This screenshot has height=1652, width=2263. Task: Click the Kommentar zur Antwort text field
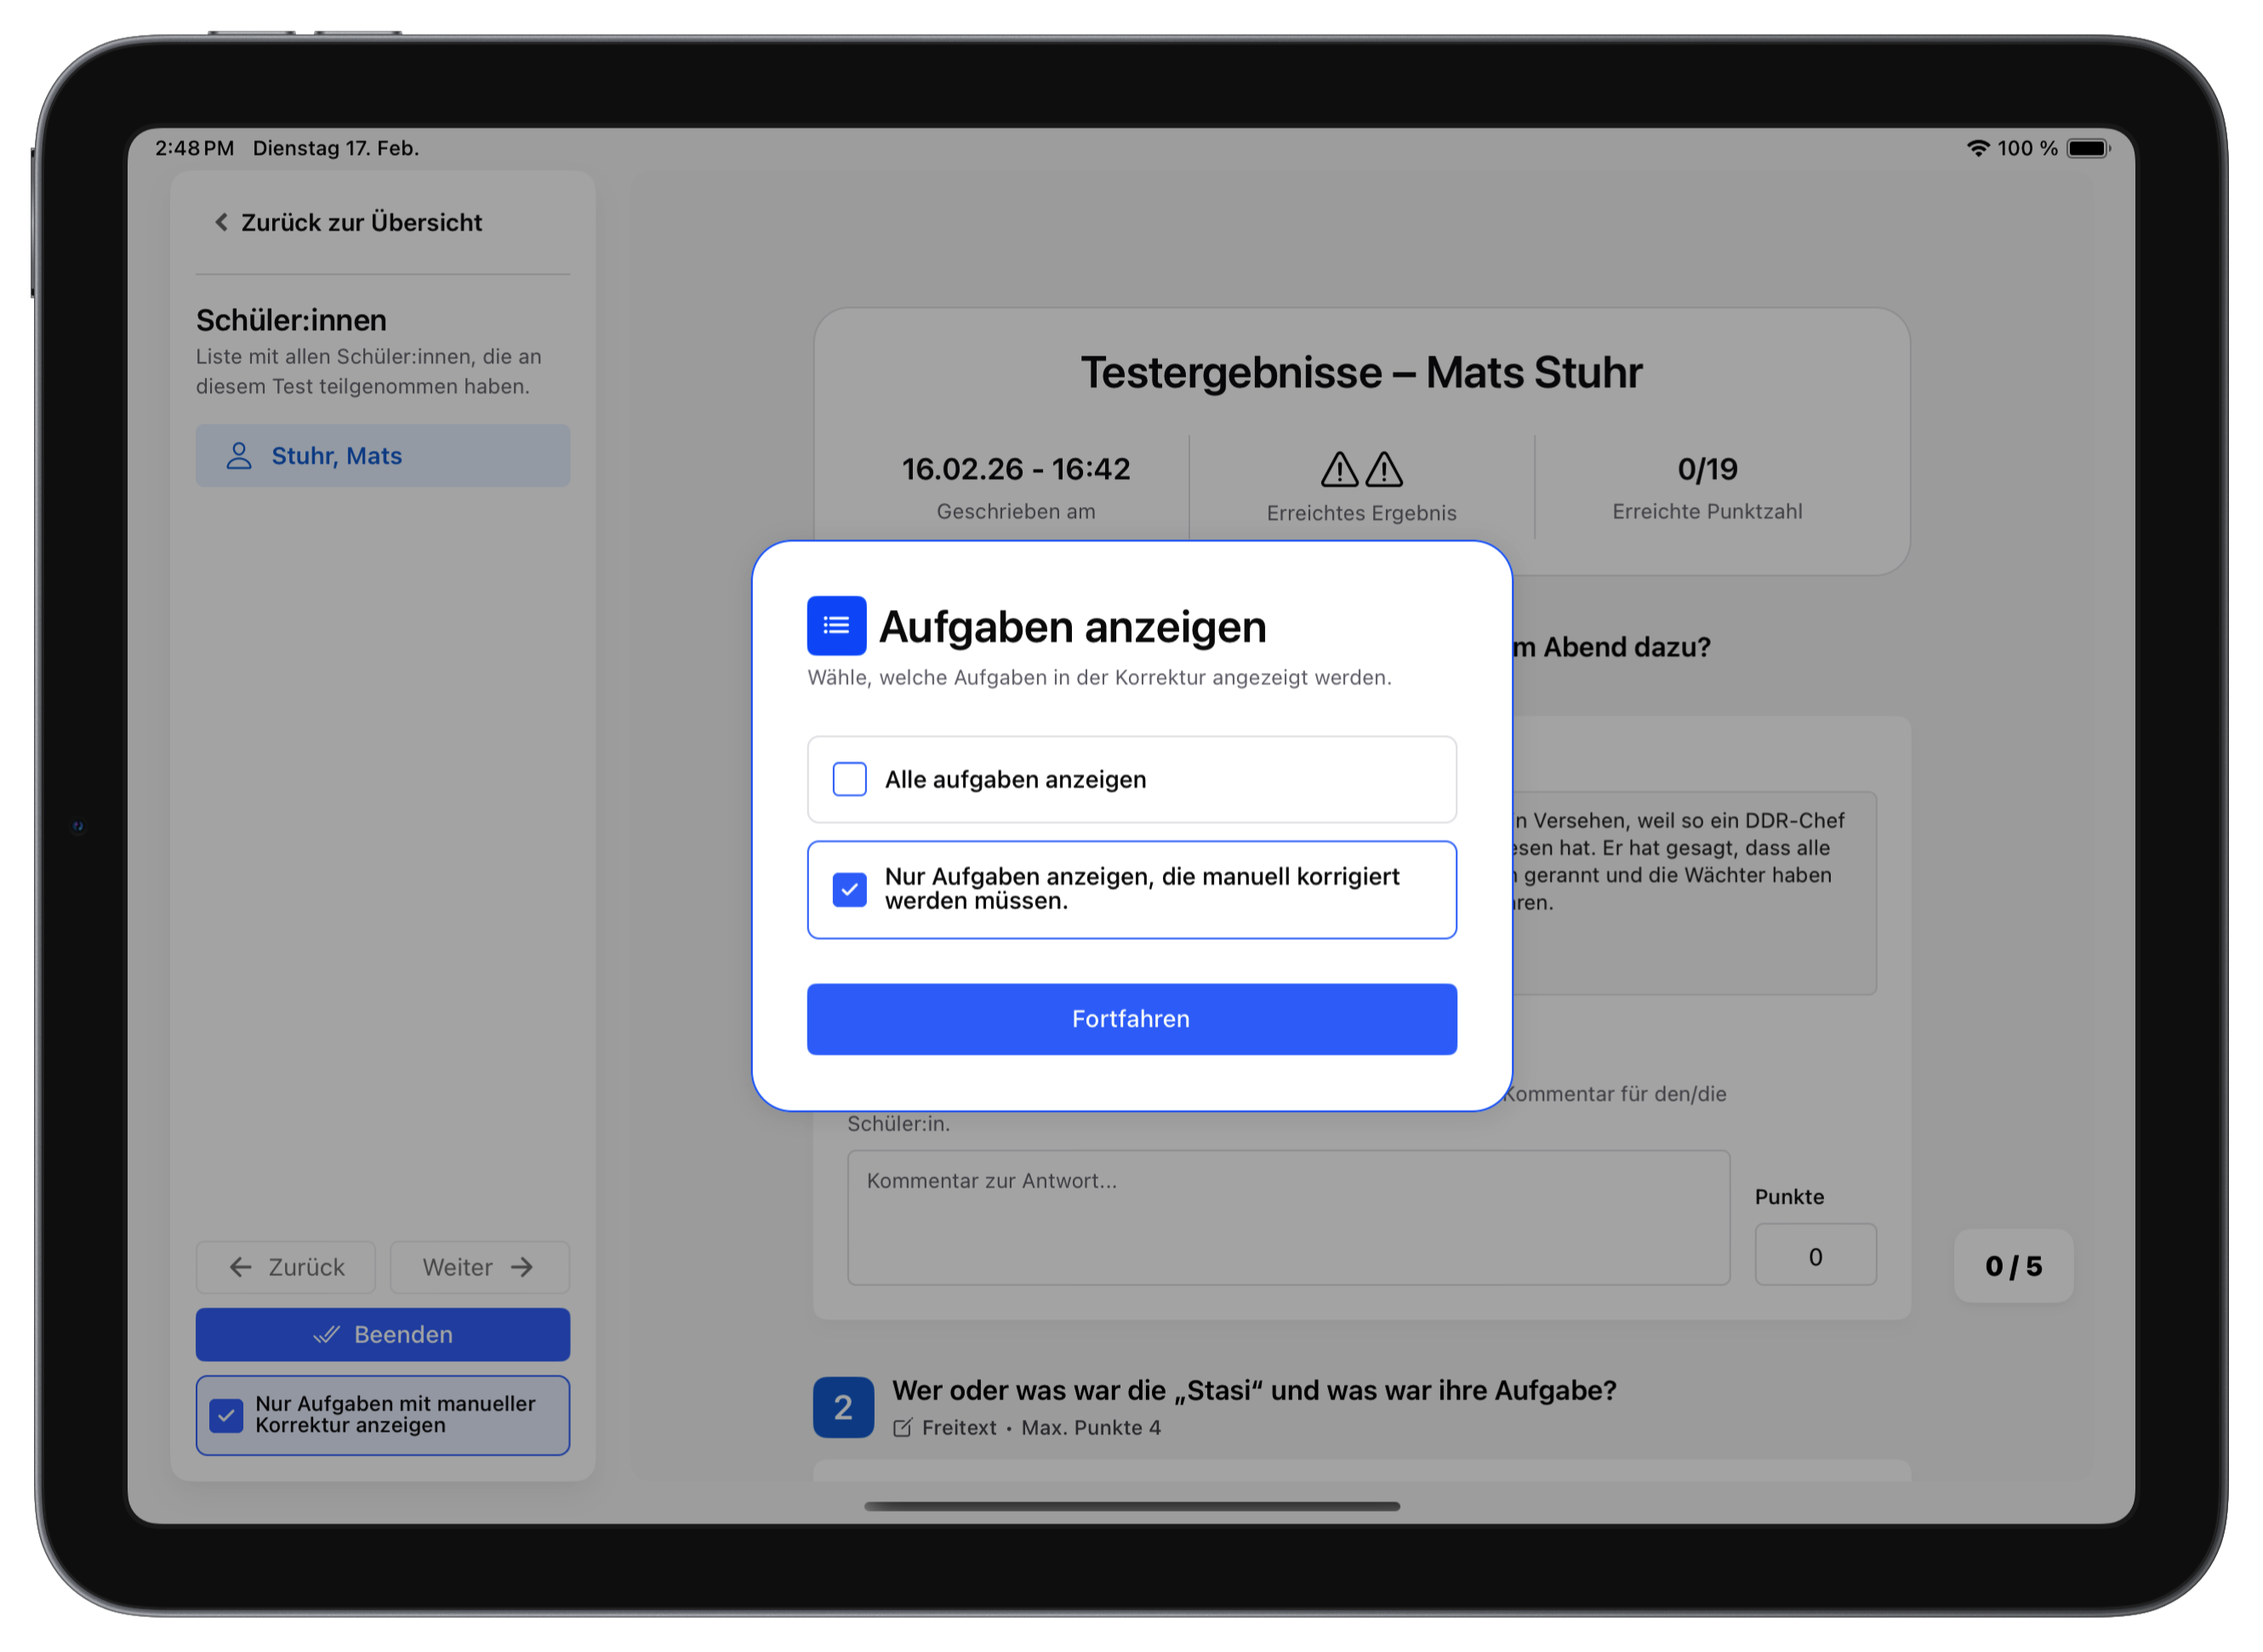point(1287,1218)
